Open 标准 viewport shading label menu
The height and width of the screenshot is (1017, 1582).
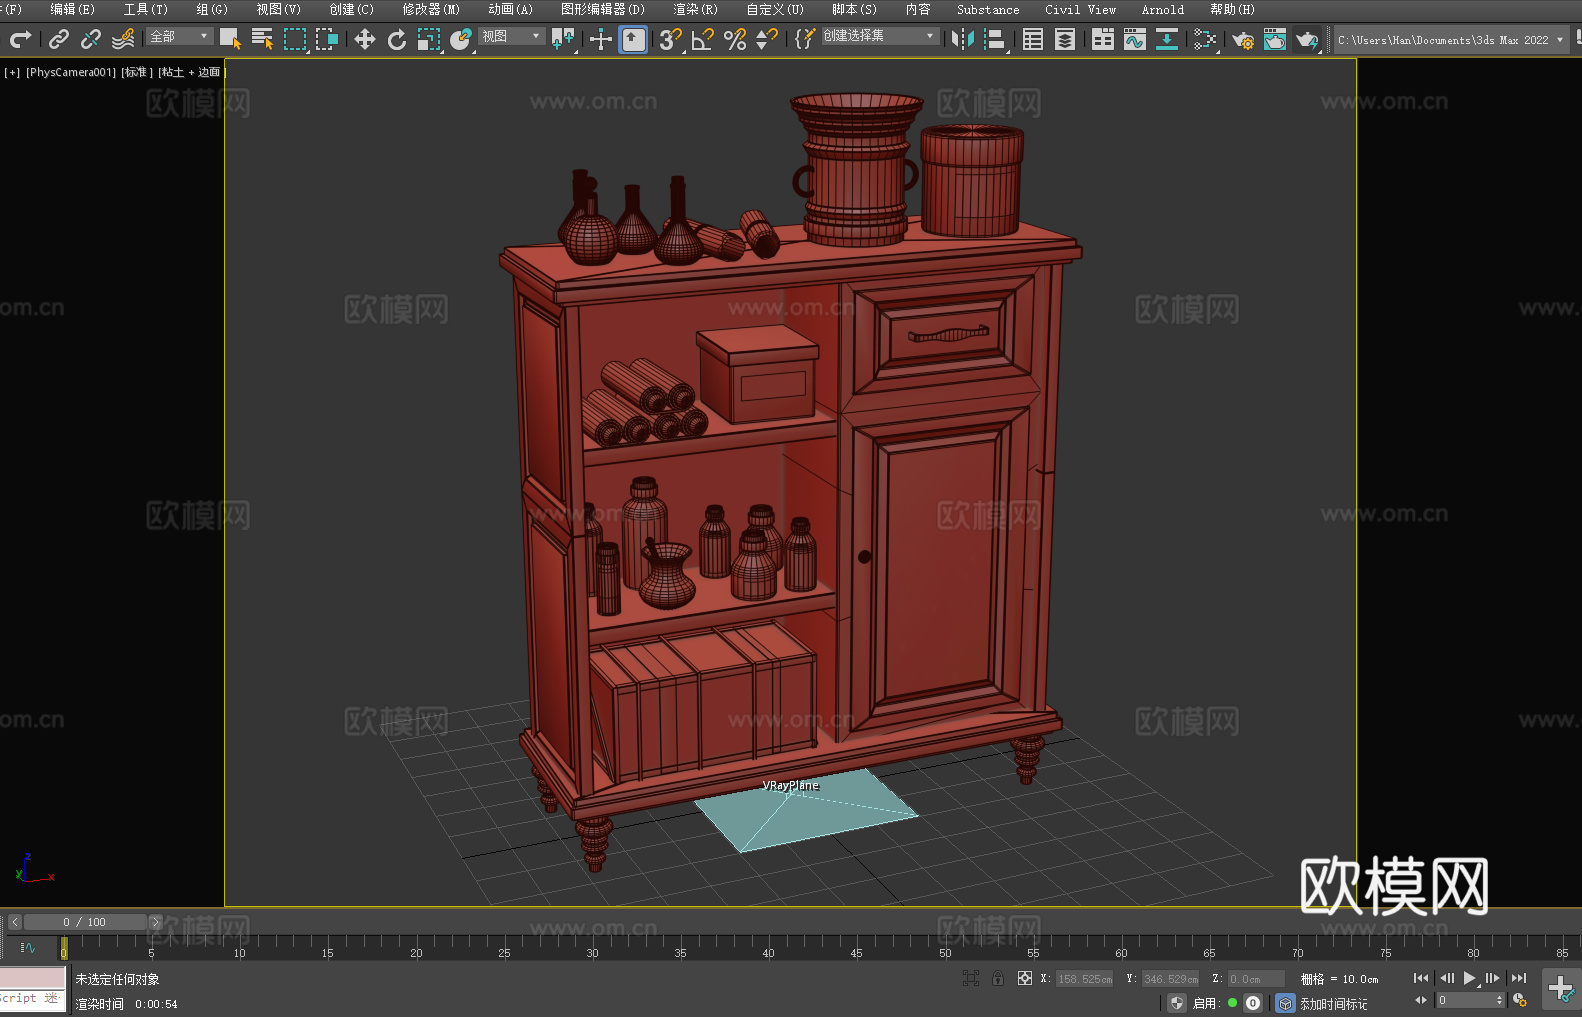tap(137, 72)
